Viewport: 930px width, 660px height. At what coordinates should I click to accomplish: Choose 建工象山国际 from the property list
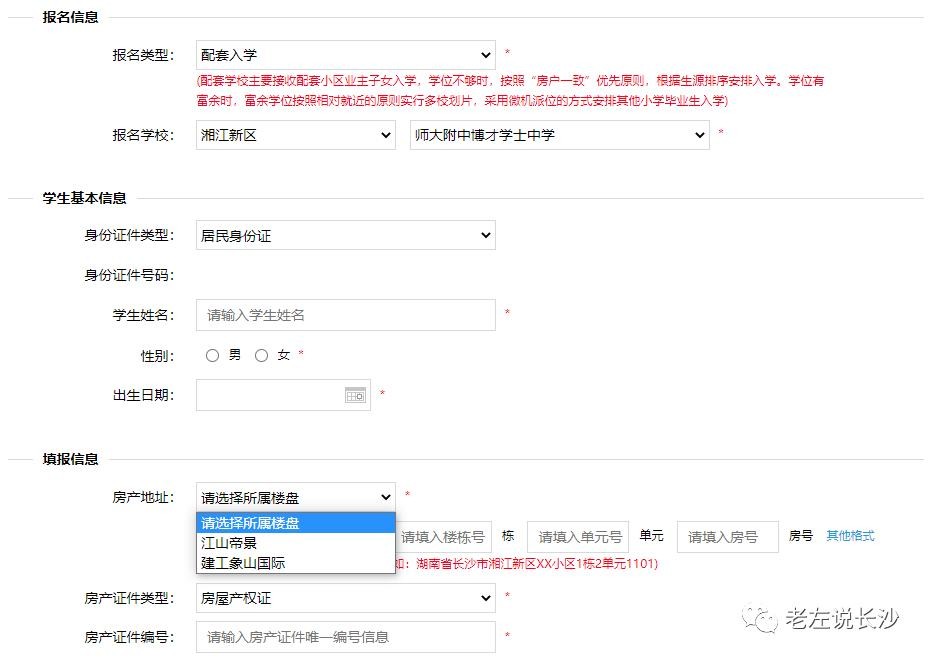pos(243,563)
